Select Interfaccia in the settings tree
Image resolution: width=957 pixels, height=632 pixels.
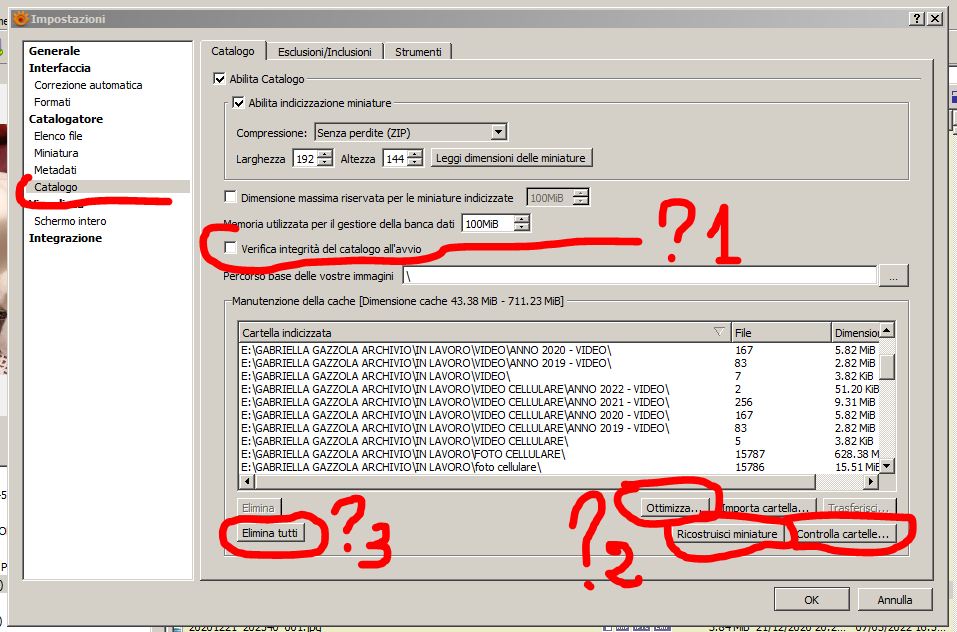pyautogui.click(x=59, y=68)
